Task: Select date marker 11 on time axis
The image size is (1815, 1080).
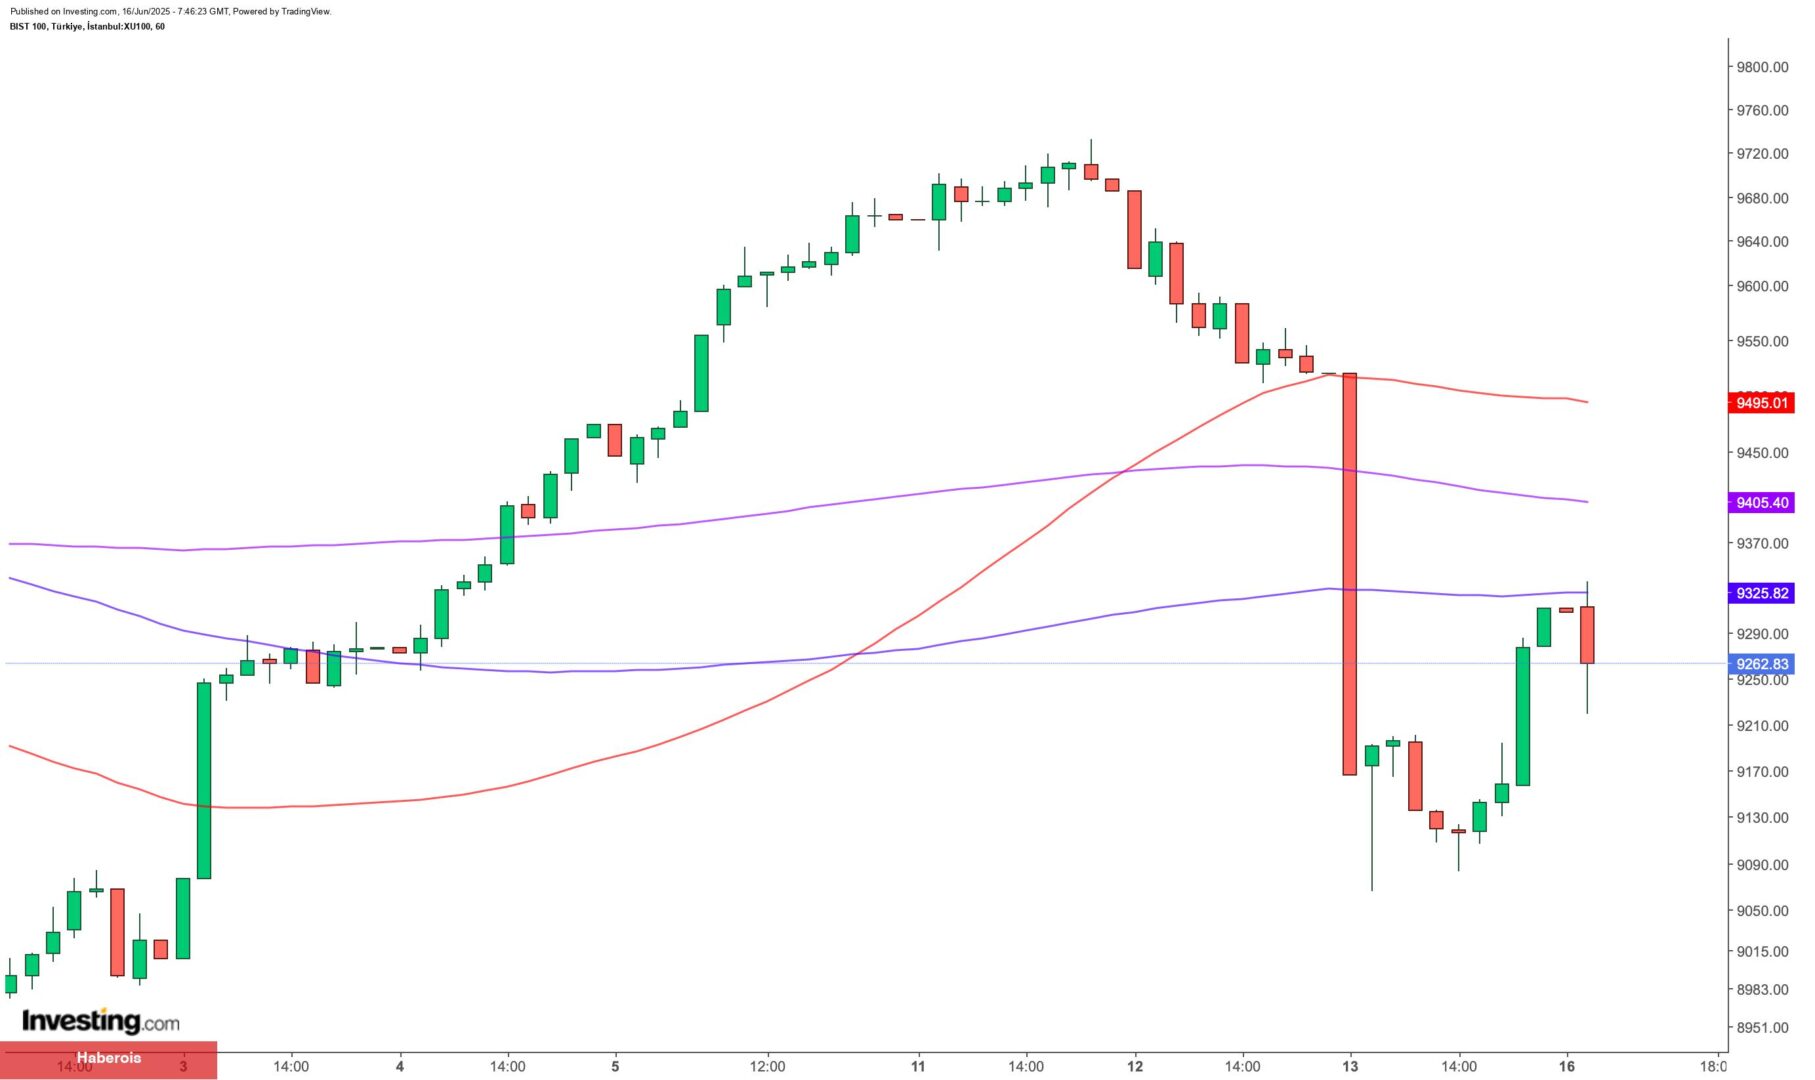Action: pyautogui.click(x=918, y=1066)
